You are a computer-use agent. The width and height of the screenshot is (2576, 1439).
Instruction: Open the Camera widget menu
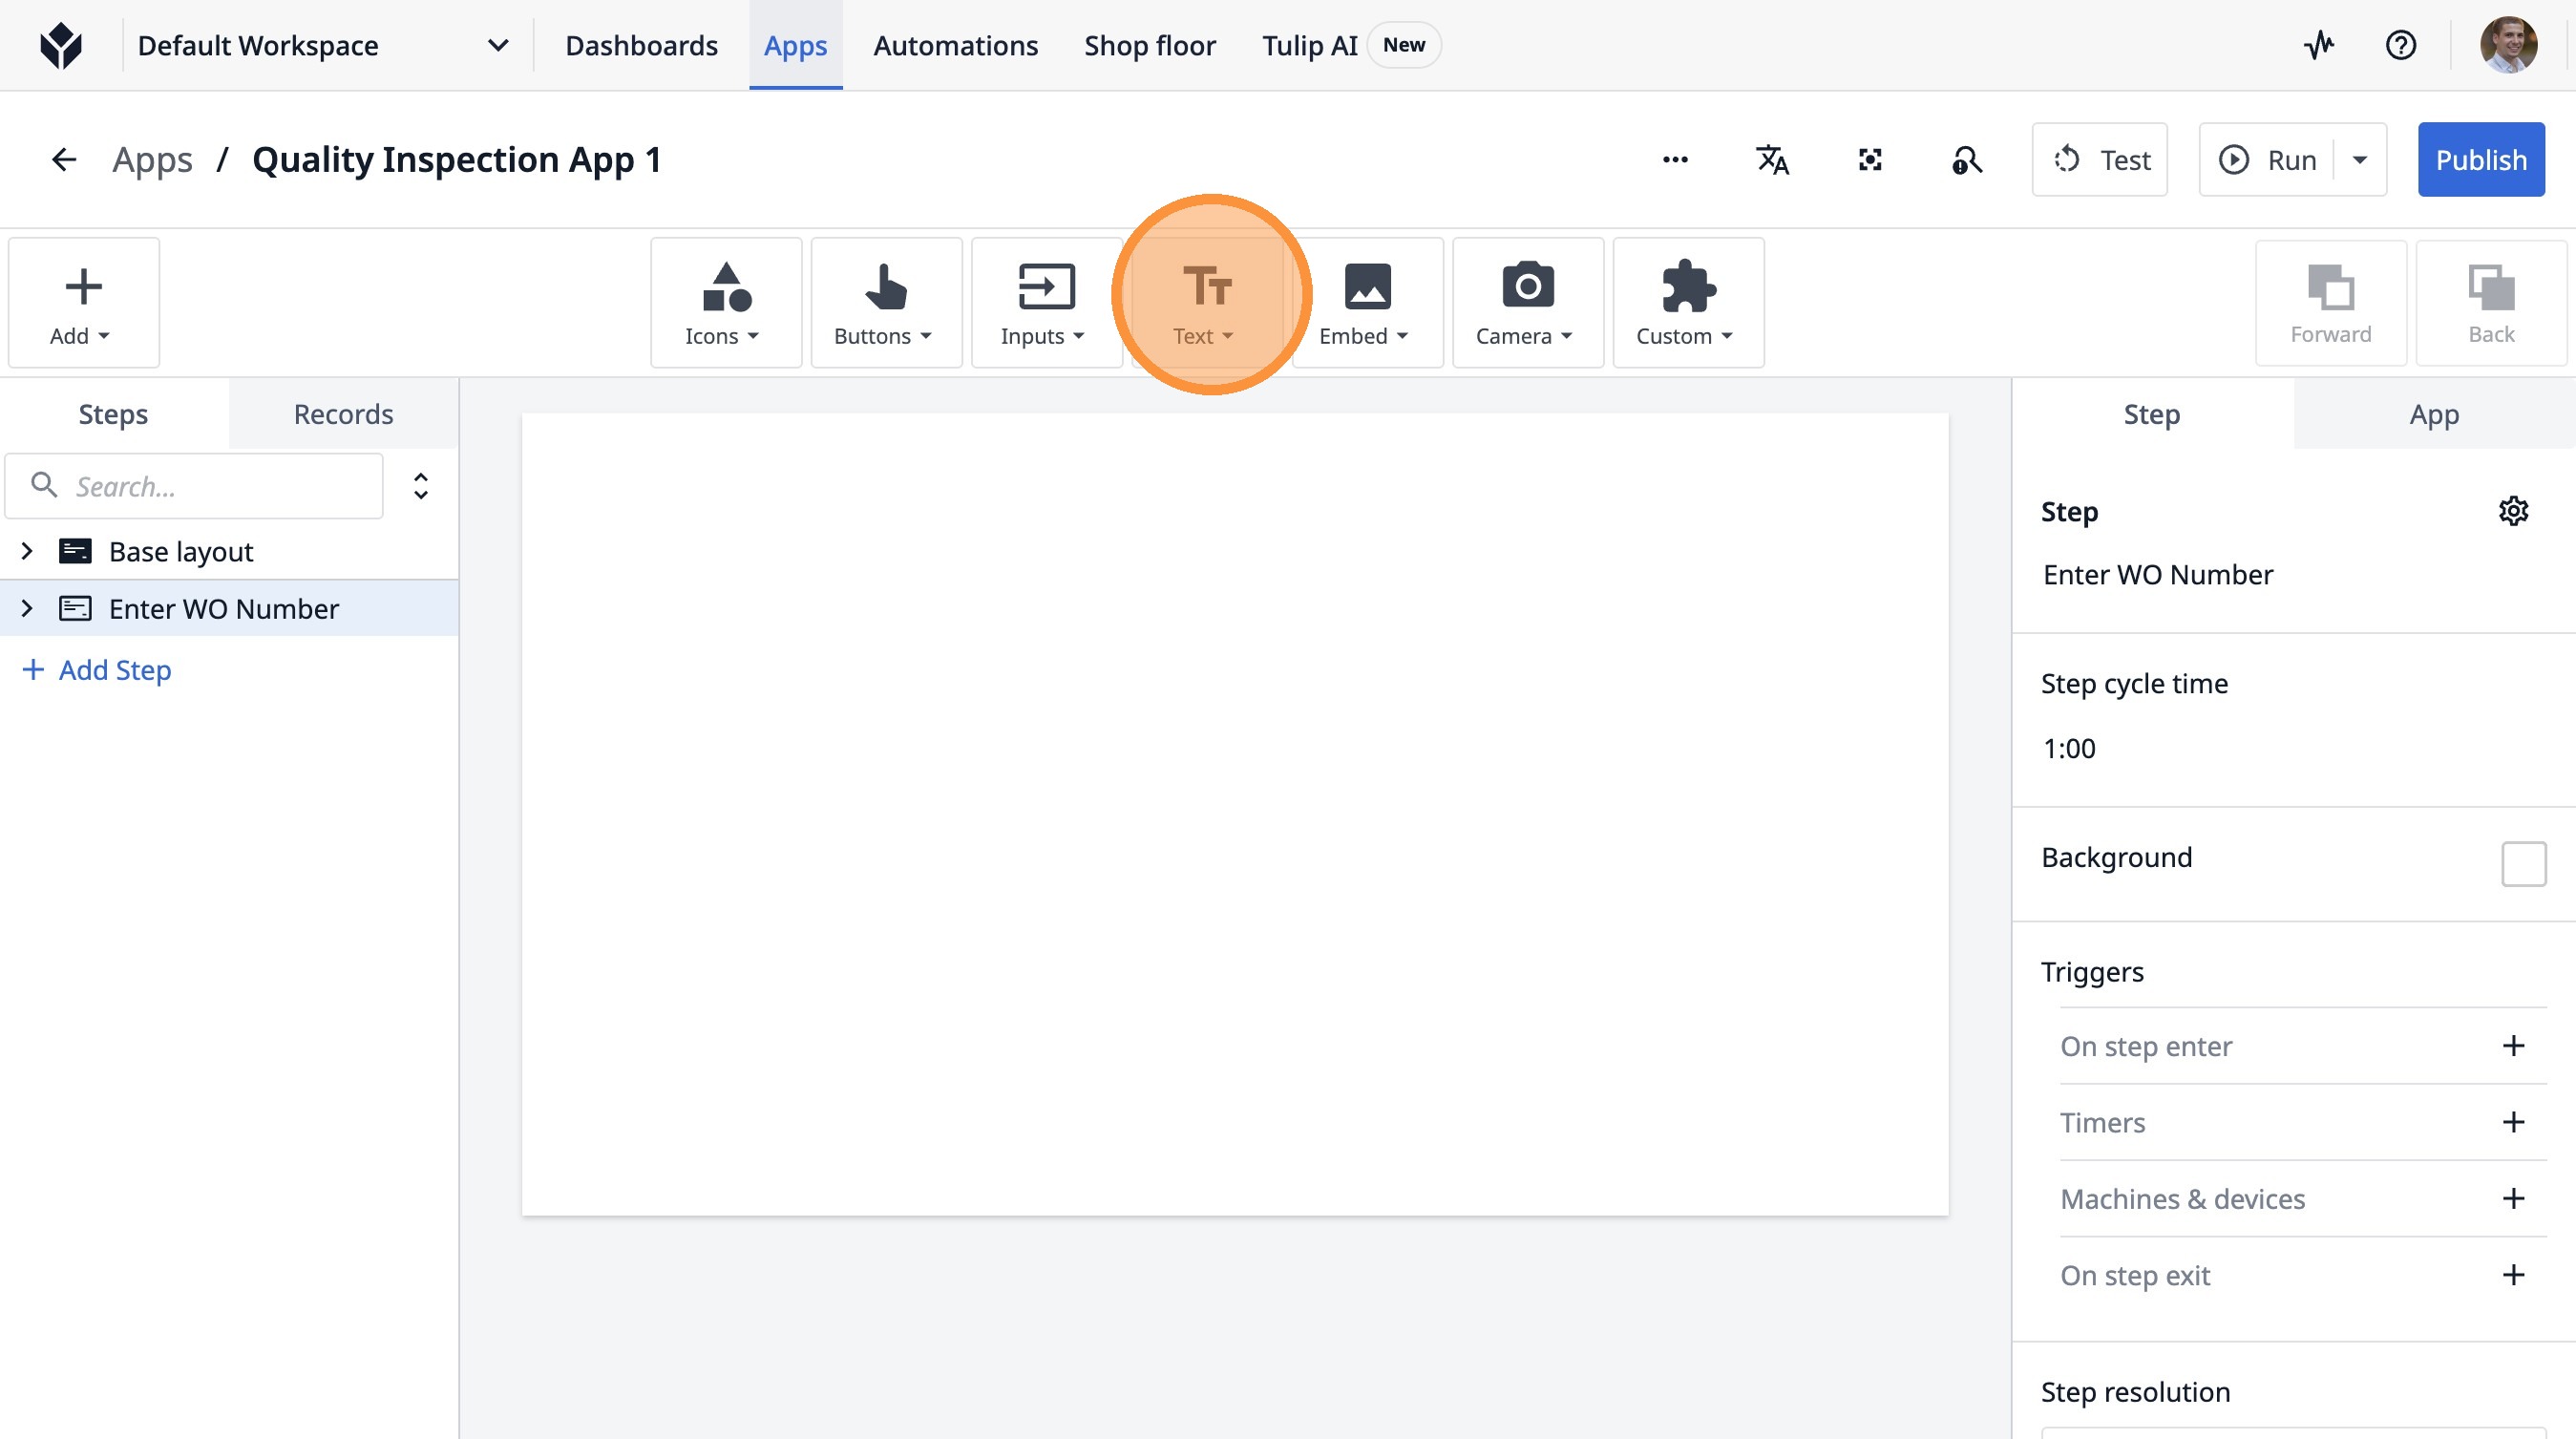click(1526, 302)
